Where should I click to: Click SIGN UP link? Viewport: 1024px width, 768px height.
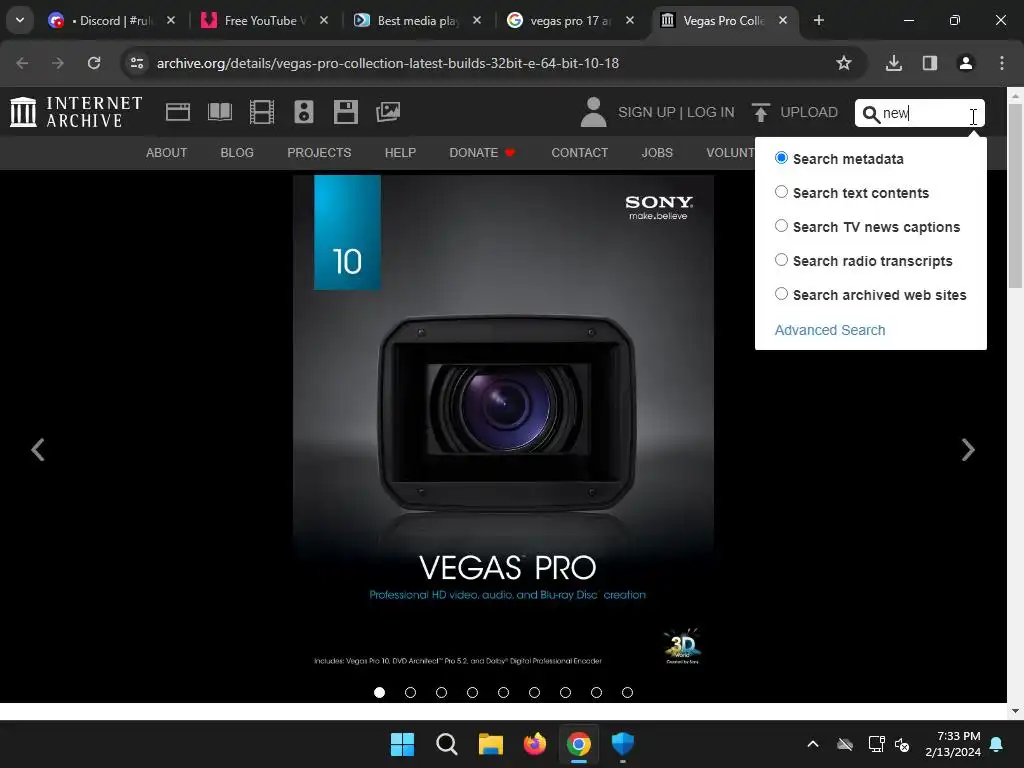(647, 112)
